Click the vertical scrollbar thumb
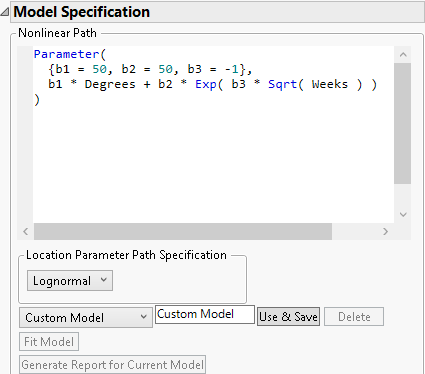Viewport: 425px width, 374px height. (402, 123)
